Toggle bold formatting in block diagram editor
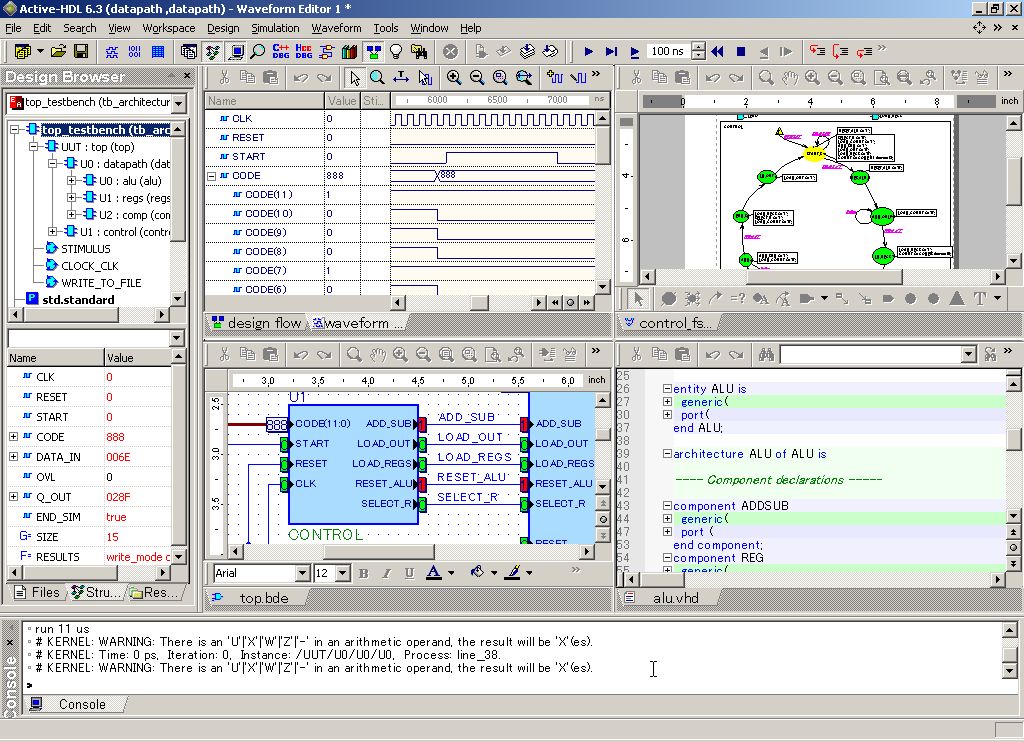Image resolution: width=1024 pixels, height=742 pixels. coord(363,573)
